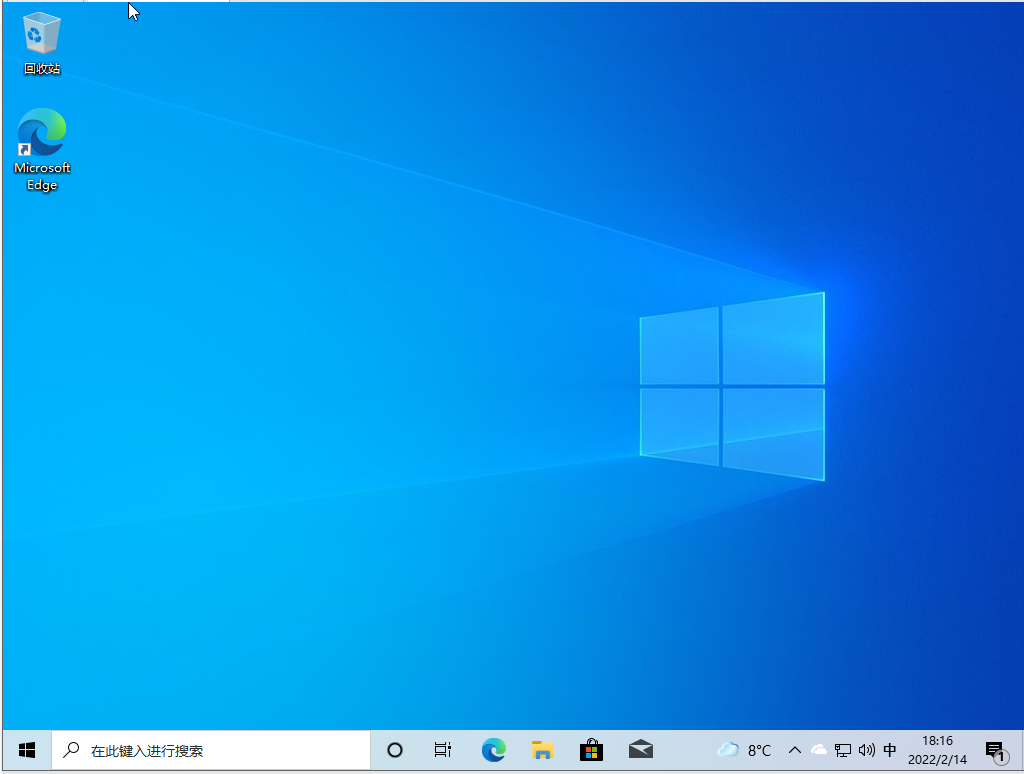Open the Recycle Bin (回收站) desktop icon
The width and height of the screenshot is (1024, 774).
[x=42, y=43]
